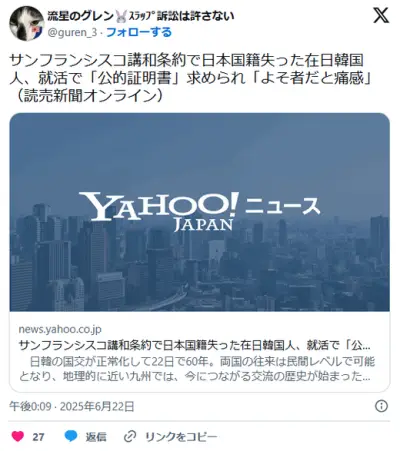Open the X logo icon
Viewport: 400px width, 451px height.
[x=381, y=16]
